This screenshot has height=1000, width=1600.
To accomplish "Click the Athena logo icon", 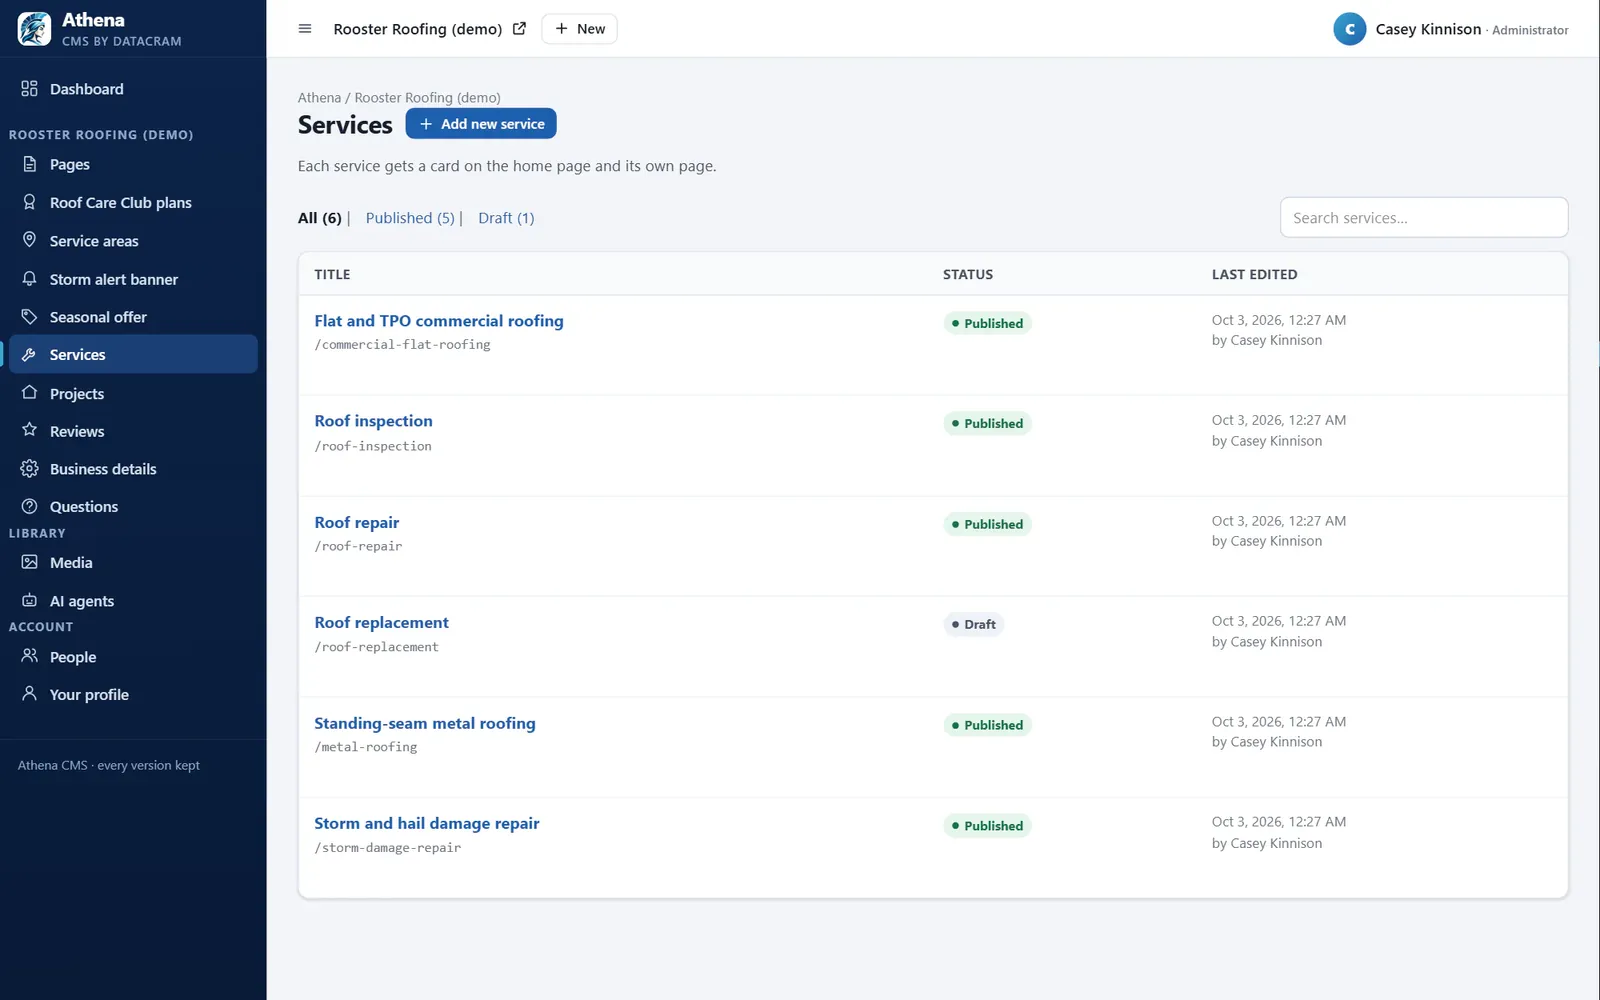I will click(x=34, y=29).
